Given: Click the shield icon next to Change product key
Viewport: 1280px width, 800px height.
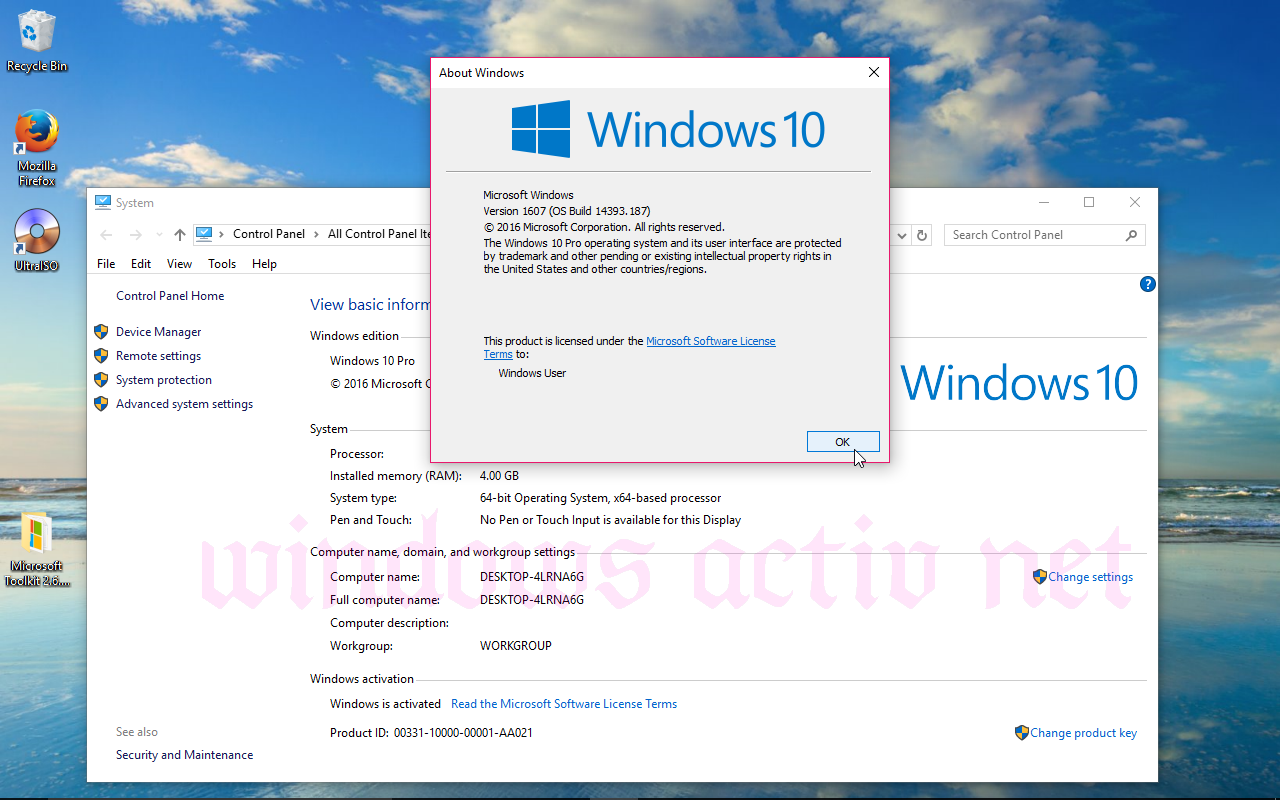Looking at the screenshot, I should point(1021,732).
